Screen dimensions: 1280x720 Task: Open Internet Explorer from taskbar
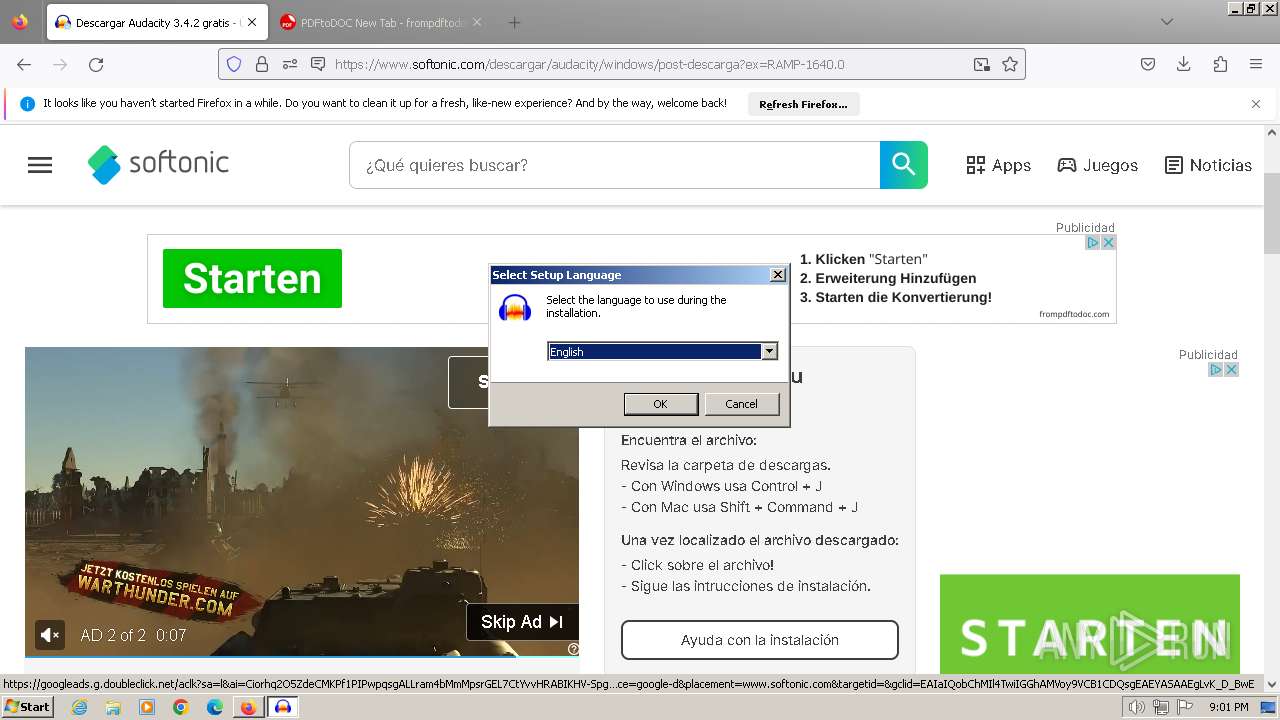click(x=80, y=707)
